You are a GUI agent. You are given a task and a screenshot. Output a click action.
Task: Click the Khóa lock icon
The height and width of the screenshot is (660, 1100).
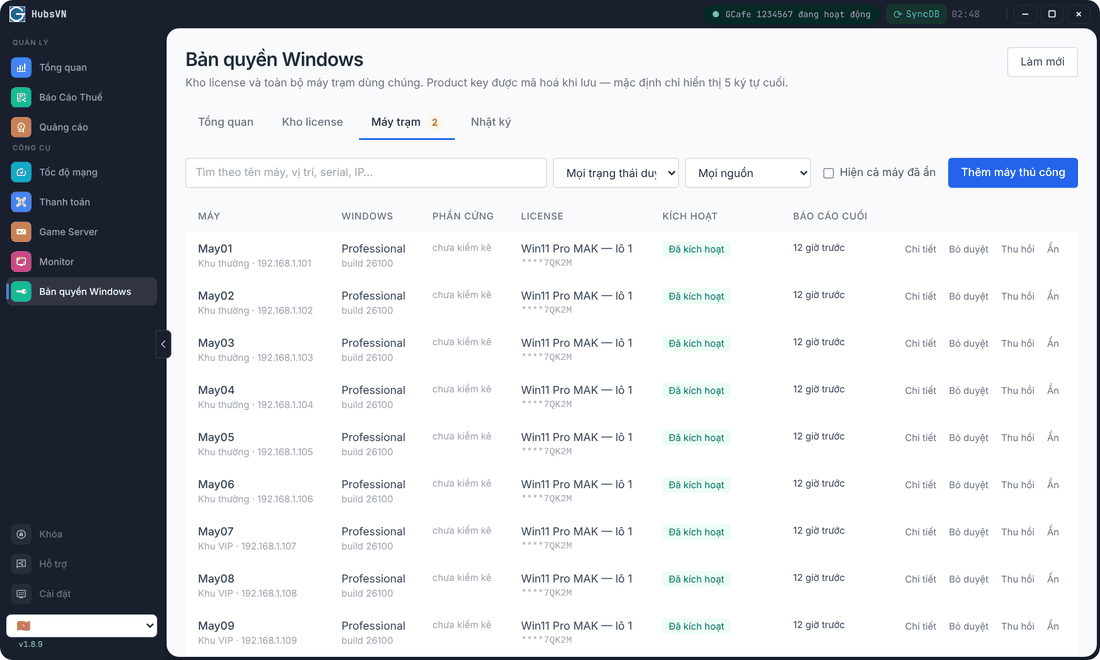pyautogui.click(x=21, y=534)
